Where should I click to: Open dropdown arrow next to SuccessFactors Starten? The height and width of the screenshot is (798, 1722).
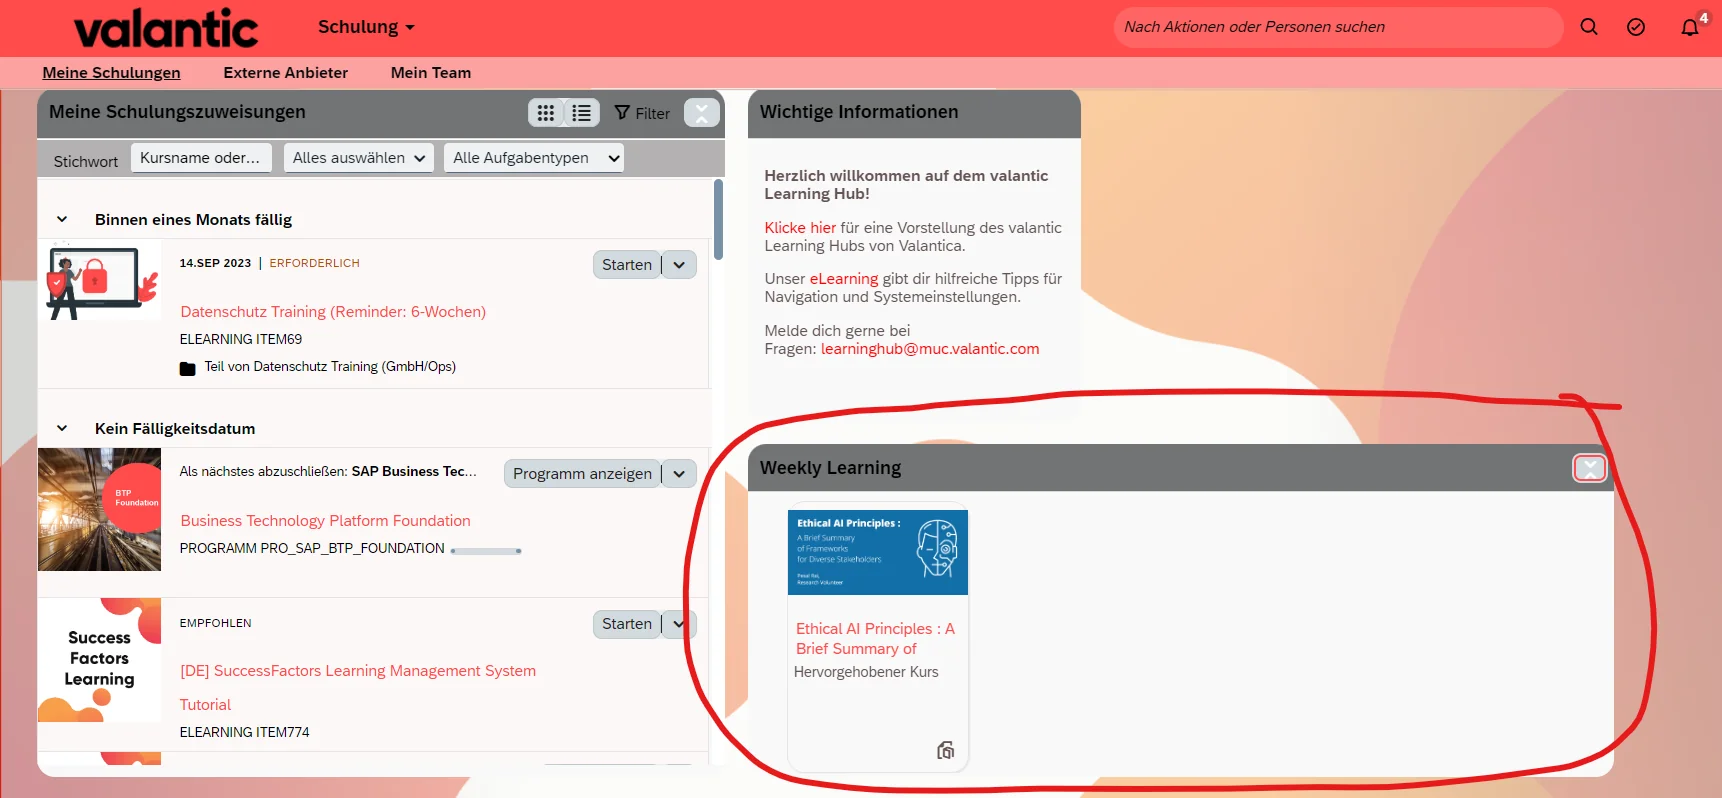679,624
